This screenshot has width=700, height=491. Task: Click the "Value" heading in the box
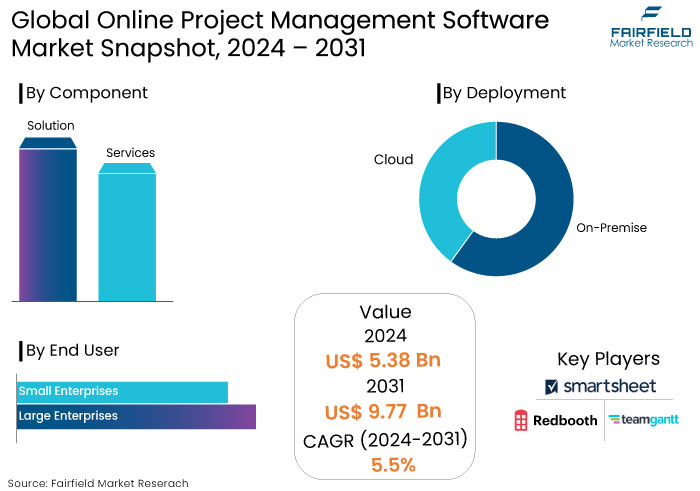click(x=385, y=312)
